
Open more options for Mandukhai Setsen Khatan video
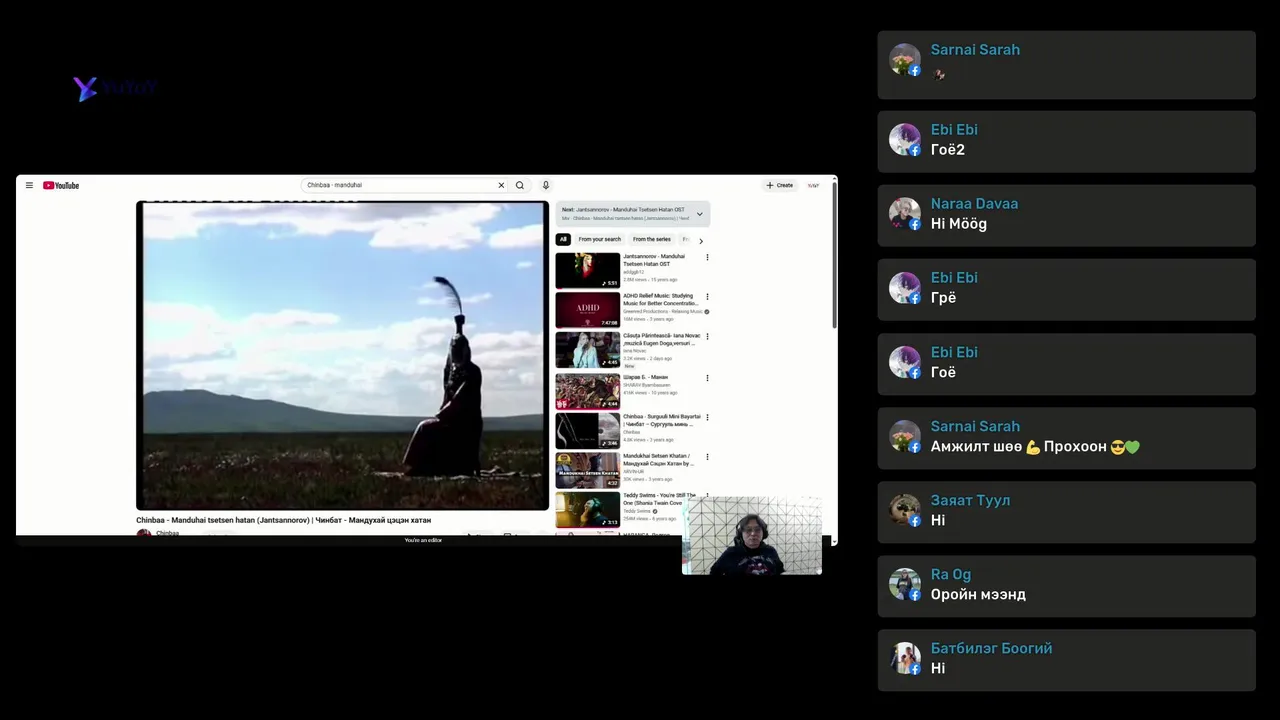[707, 457]
